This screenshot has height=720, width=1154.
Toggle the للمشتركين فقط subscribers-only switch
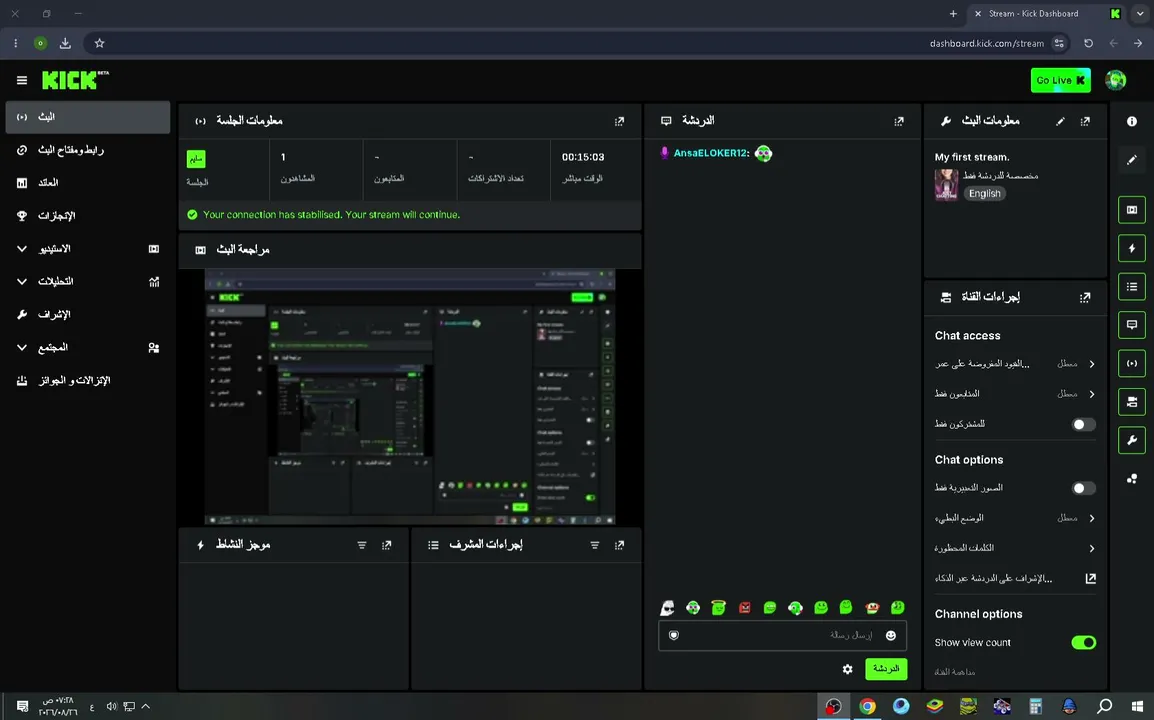click(1083, 424)
